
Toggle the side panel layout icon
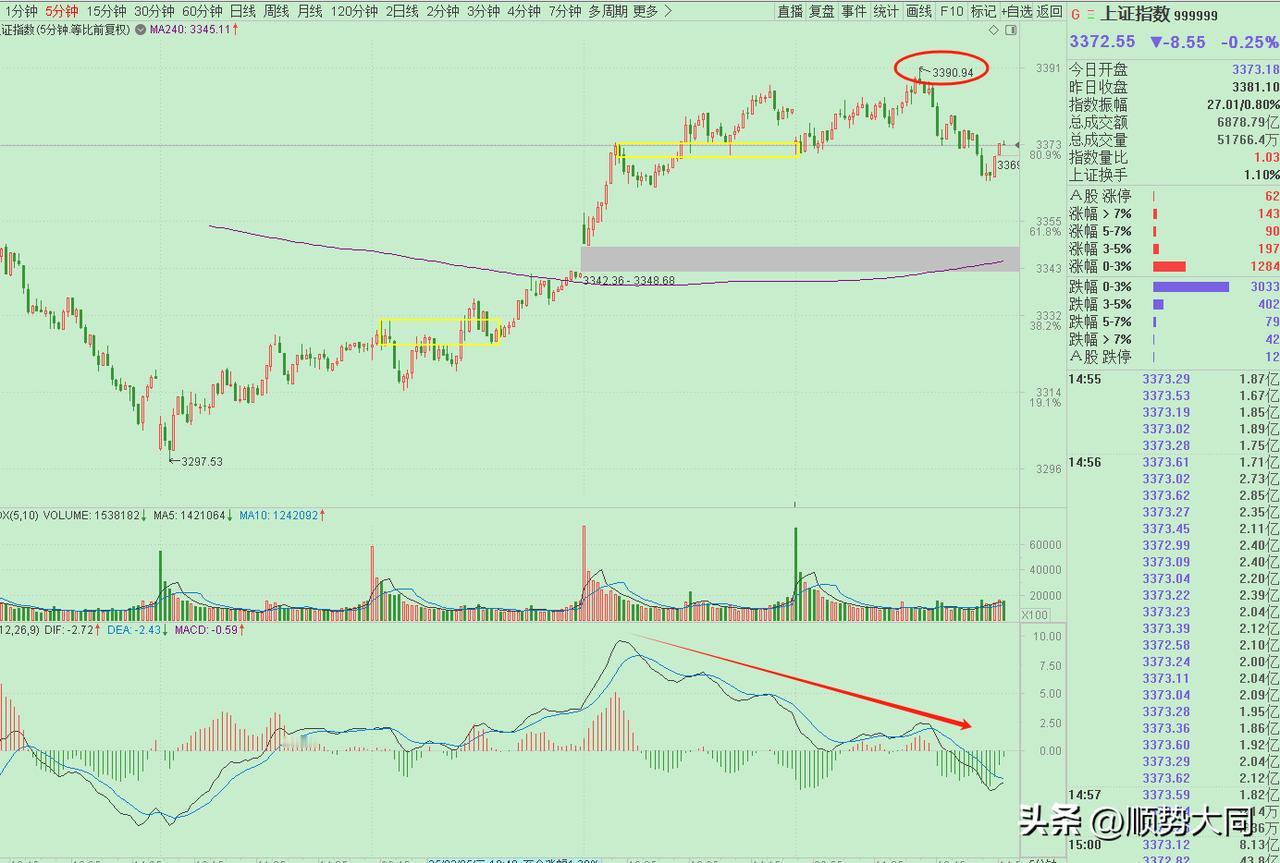1011,30
